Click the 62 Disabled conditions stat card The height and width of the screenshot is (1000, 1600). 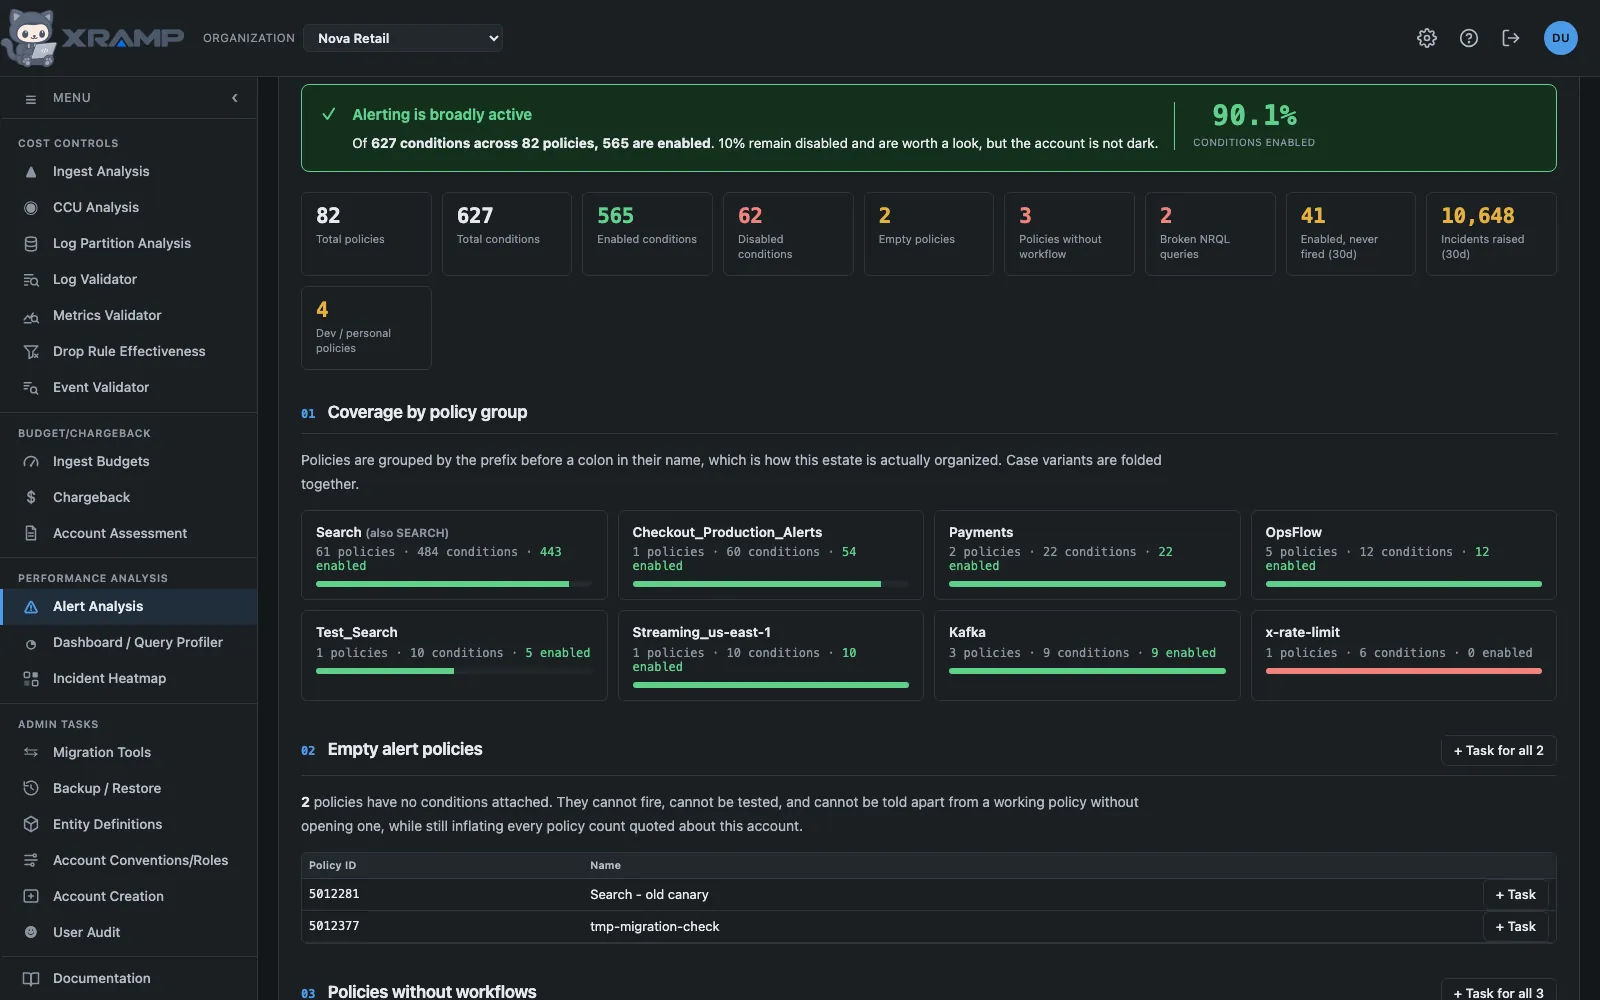click(x=788, y=234)
